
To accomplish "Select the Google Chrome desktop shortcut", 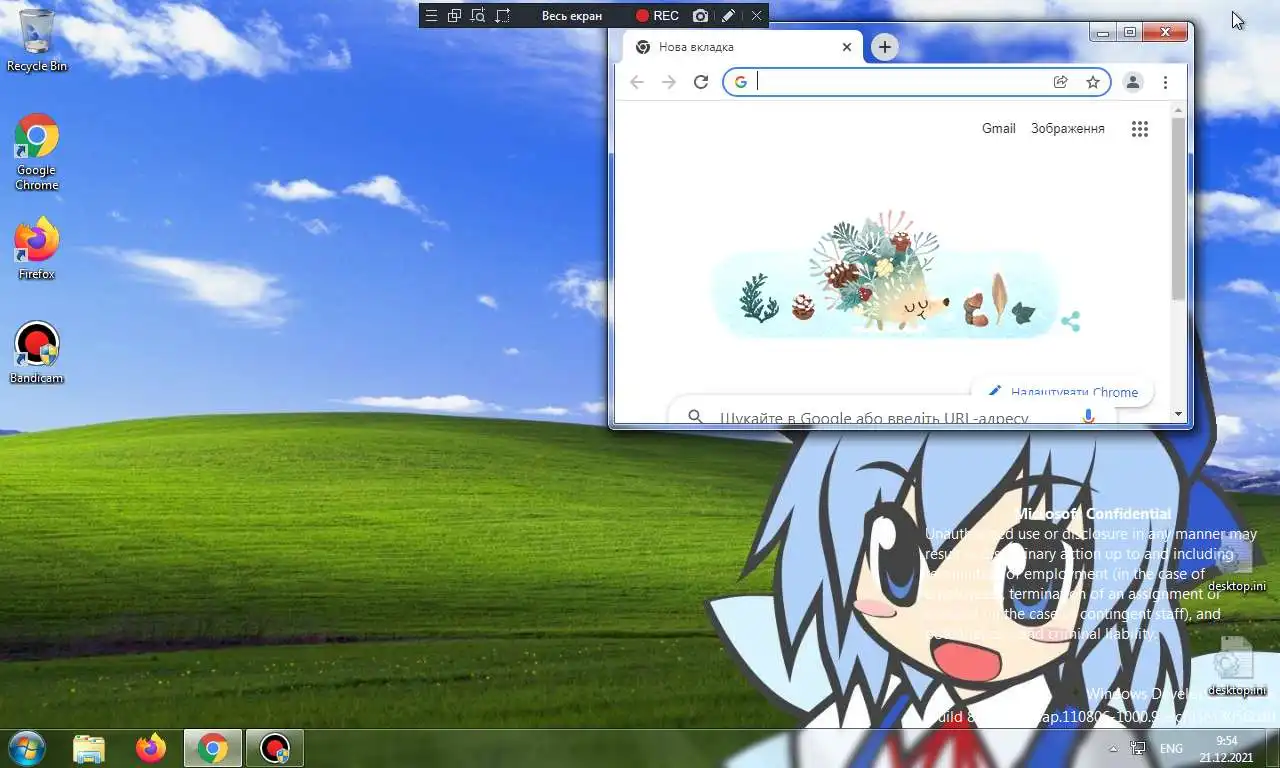I will (x=36, y=152).
